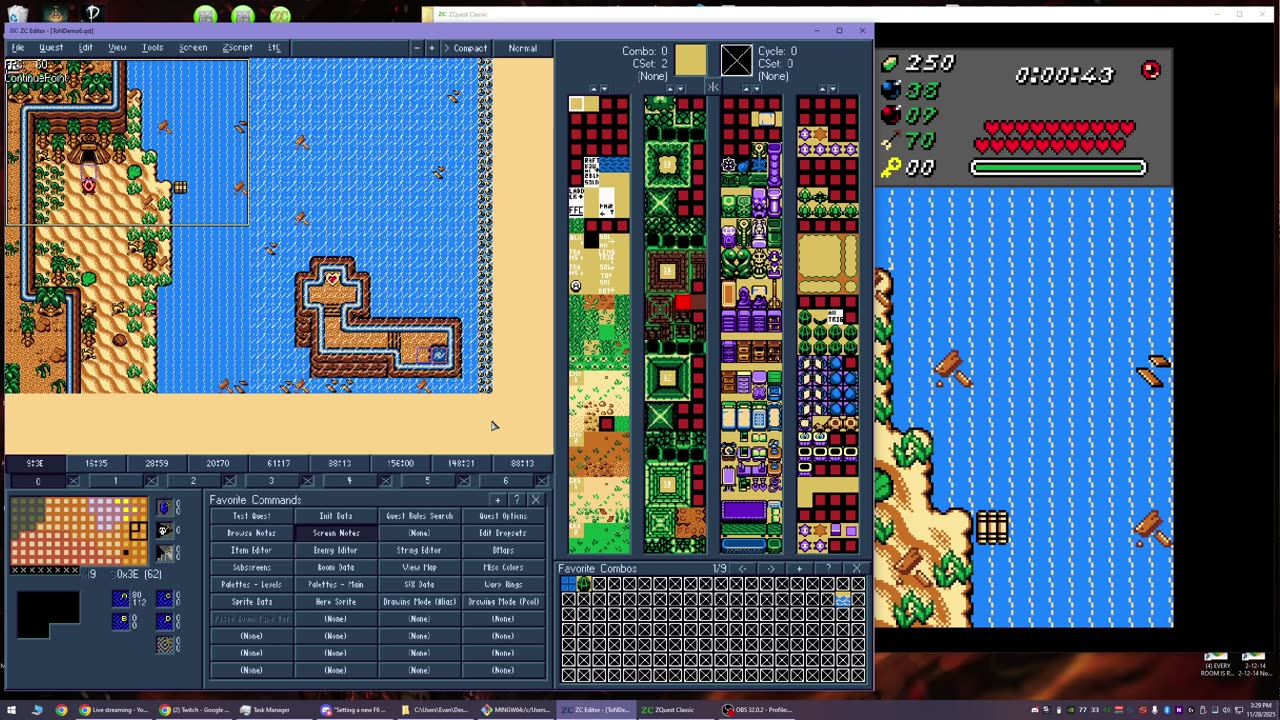Click the plus icon in Favorite Commands
Viewport: 1280px width, 720px height.
(498, 500)
